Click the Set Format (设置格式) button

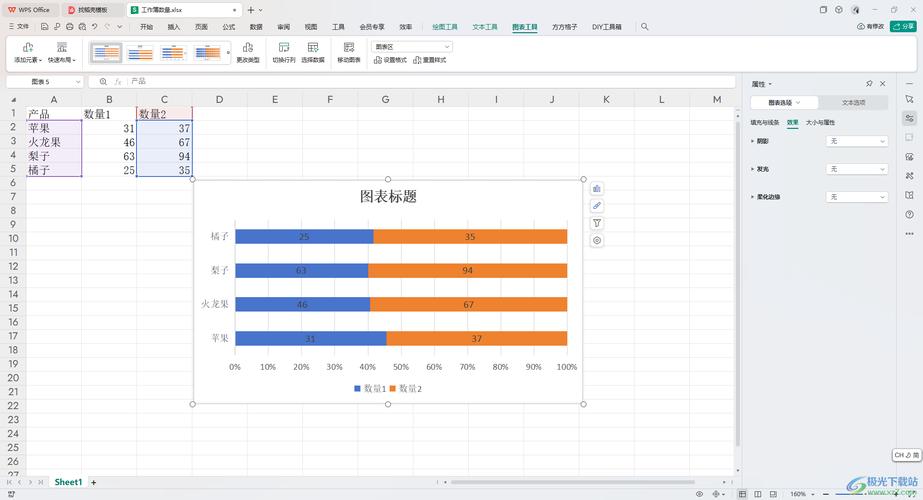coord(390,60)
